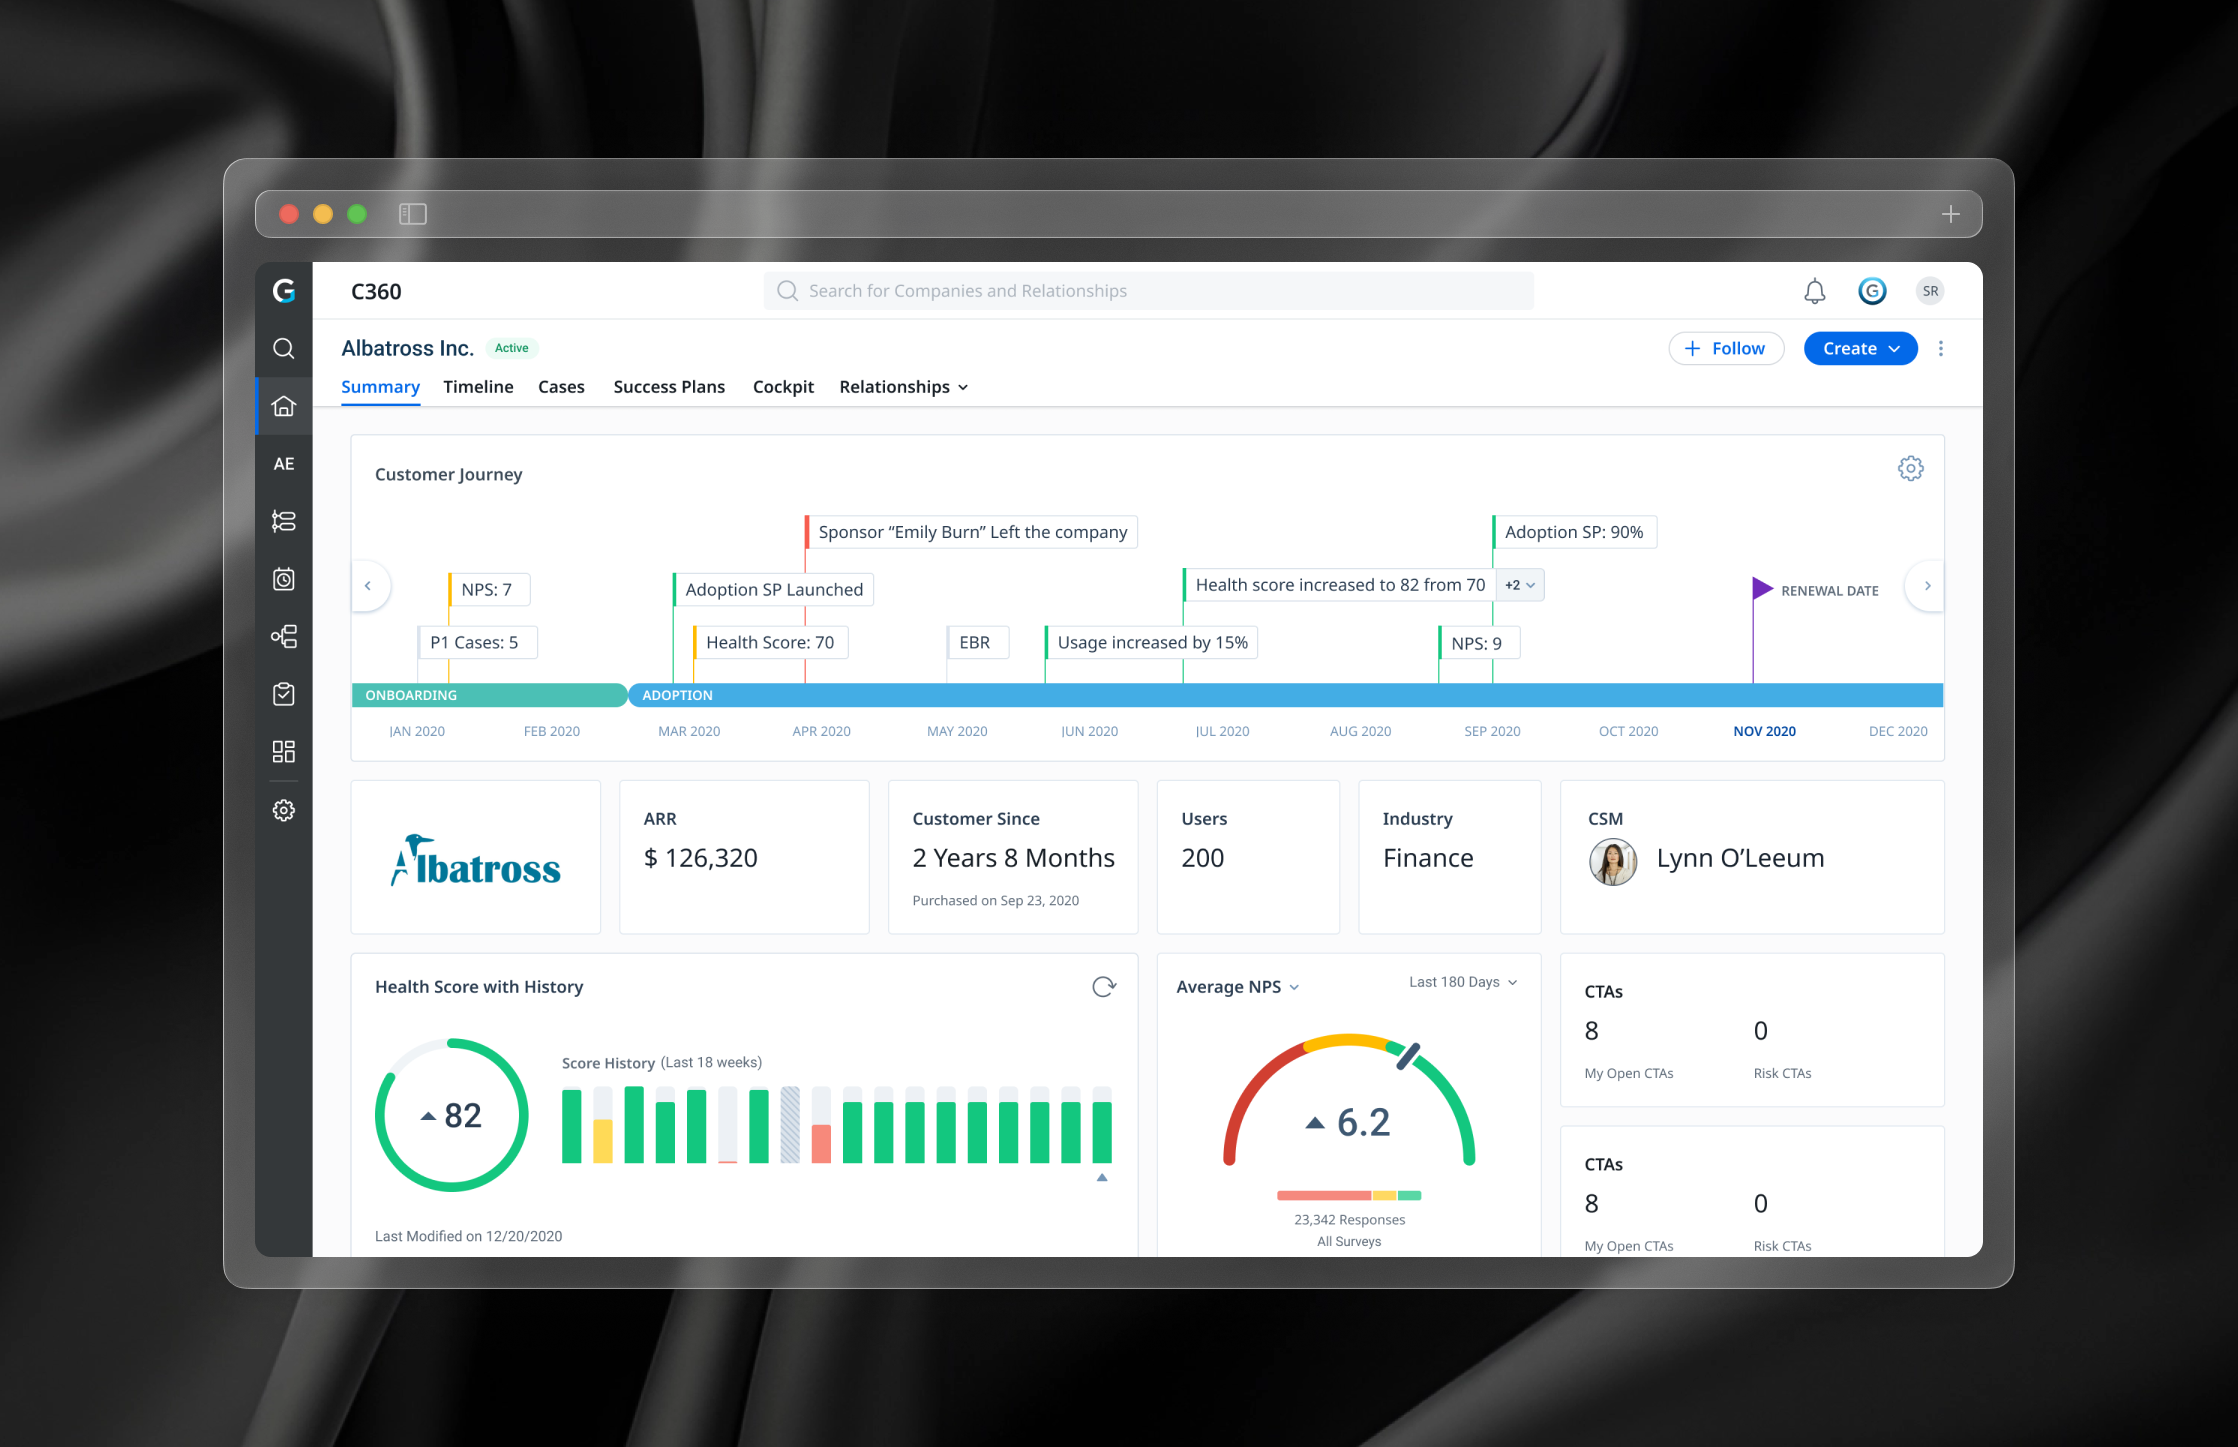Toggle browser sidebar panel icon
This screenshot has height=1447, width=2238.
pos(413,214)
